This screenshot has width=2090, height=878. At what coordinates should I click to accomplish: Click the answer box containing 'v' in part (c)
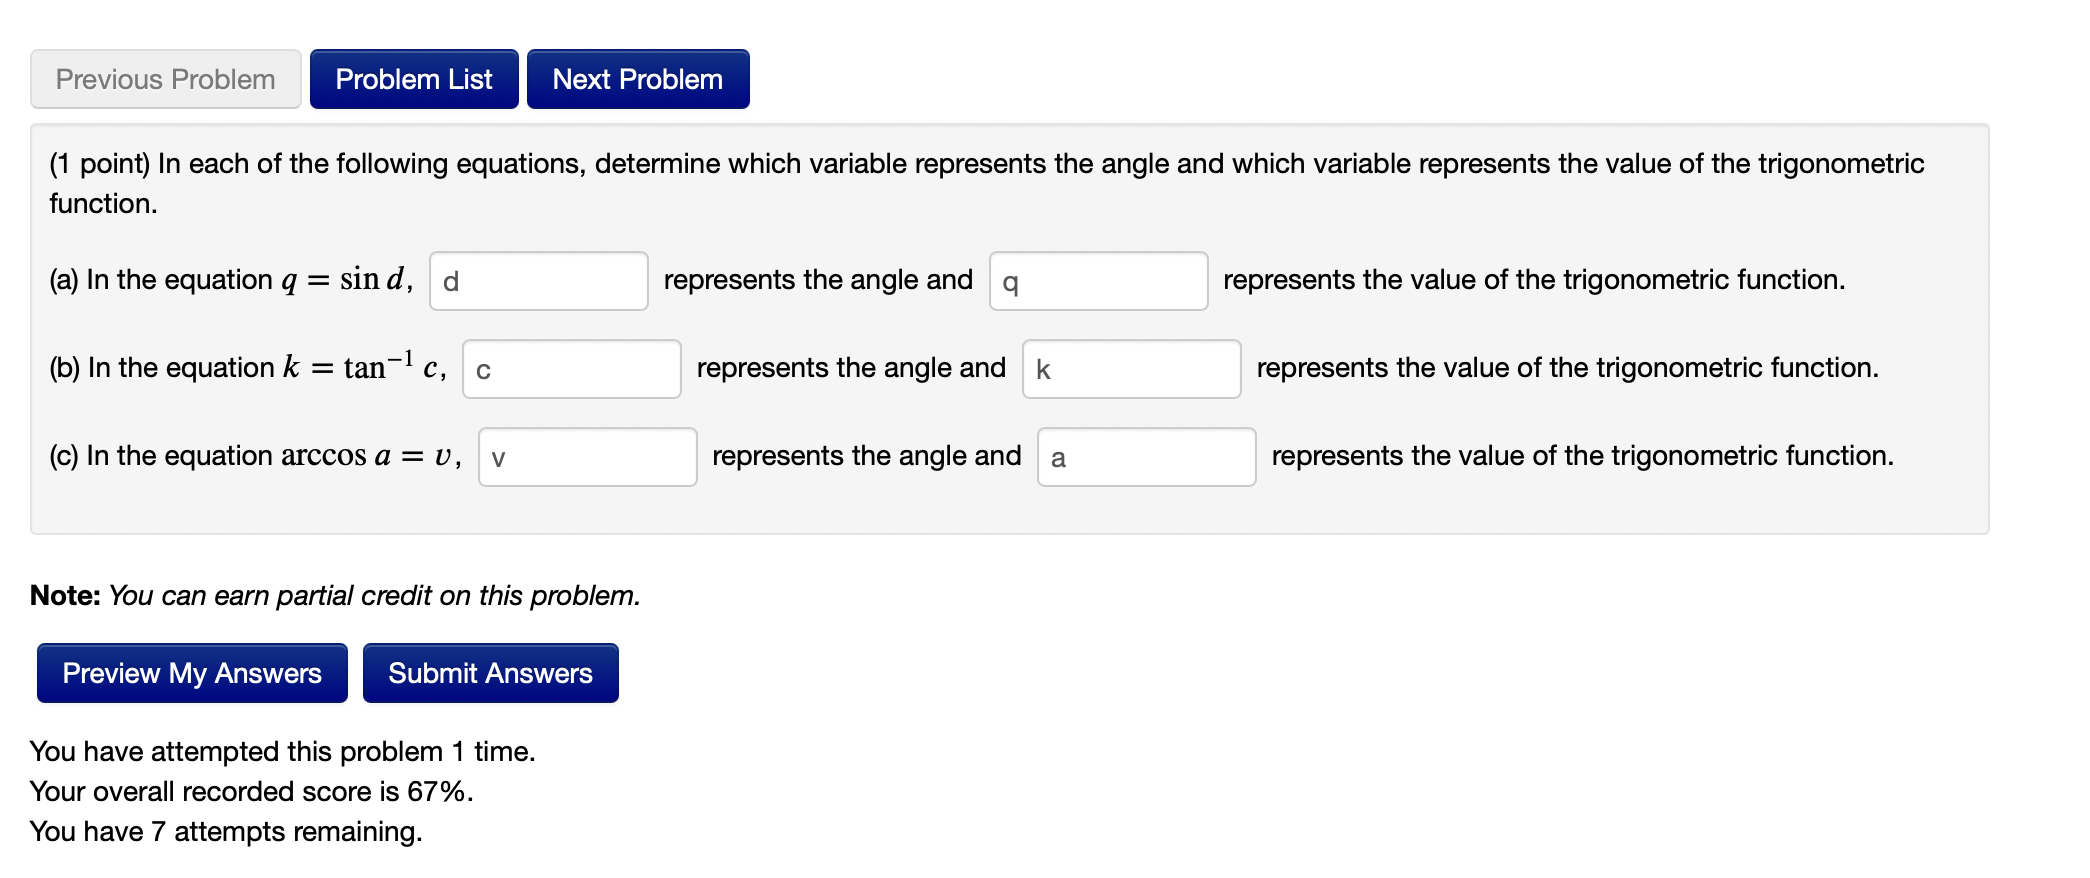coord(587,457)
